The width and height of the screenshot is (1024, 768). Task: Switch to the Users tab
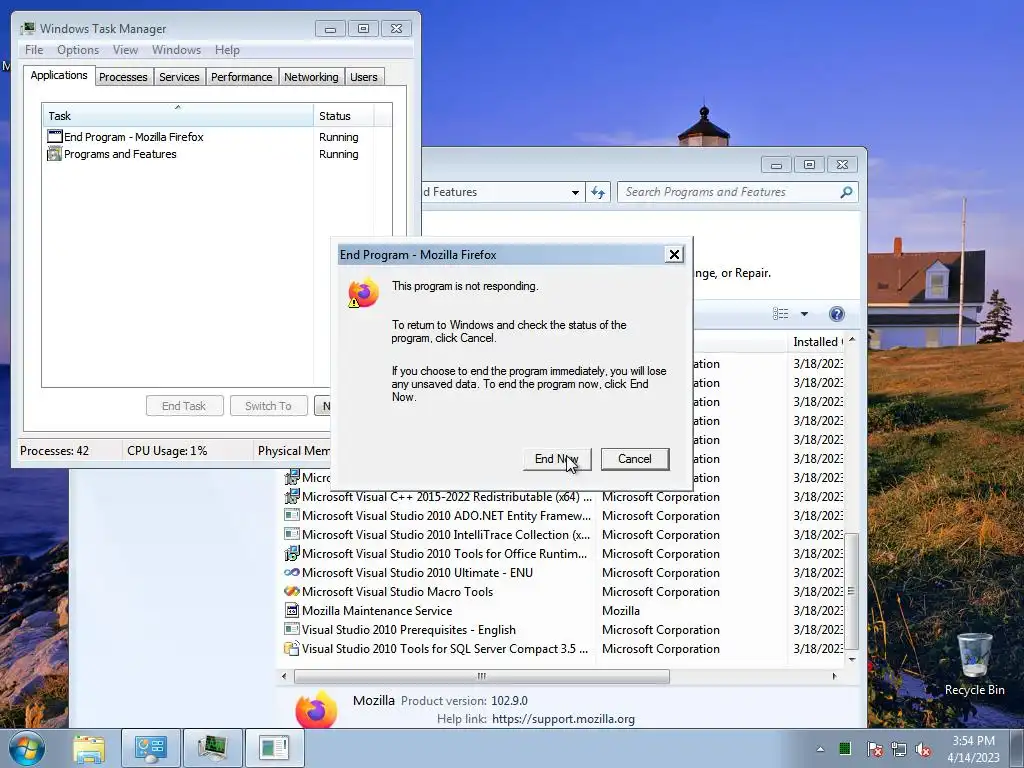pos(364,77)
